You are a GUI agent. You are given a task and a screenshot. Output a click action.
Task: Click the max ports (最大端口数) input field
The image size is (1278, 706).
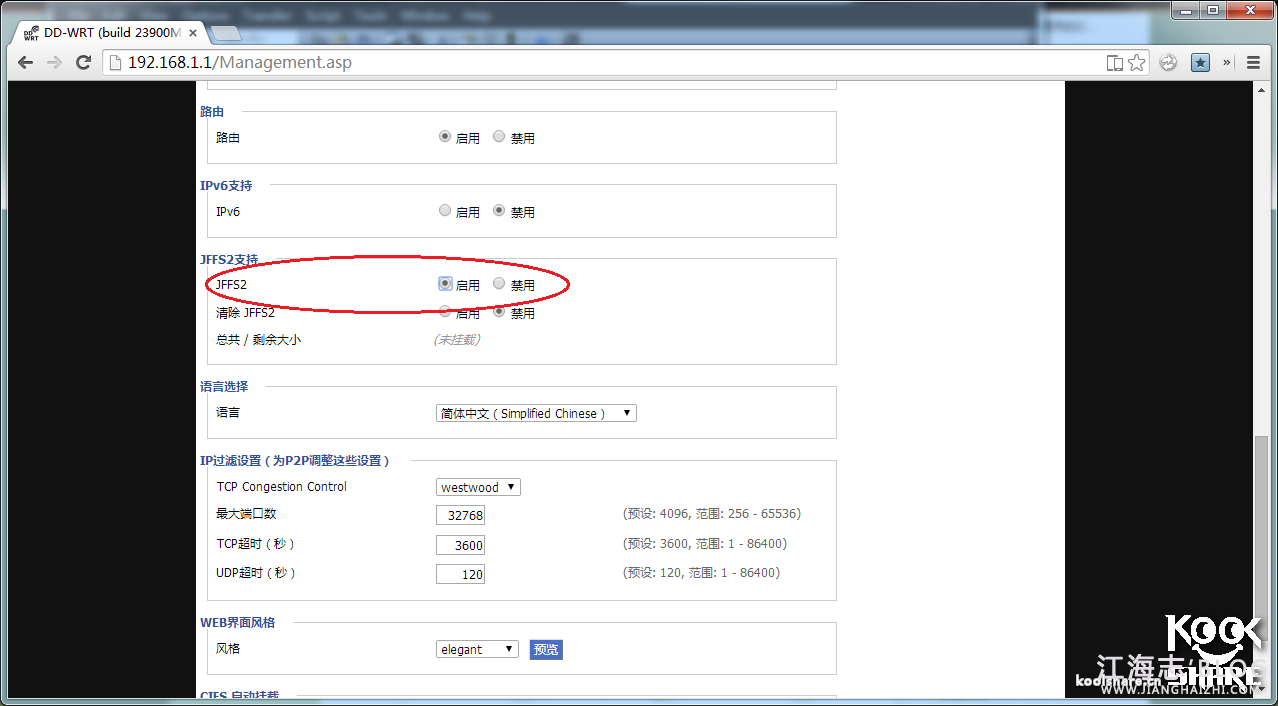pyautogui.click(x=460, y=516)
